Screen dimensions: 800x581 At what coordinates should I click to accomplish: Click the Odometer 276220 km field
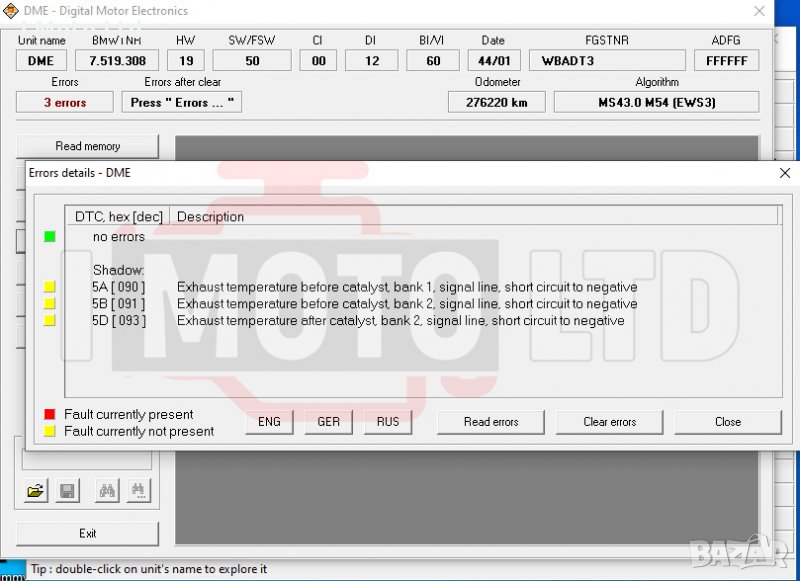tap(496, 102)
